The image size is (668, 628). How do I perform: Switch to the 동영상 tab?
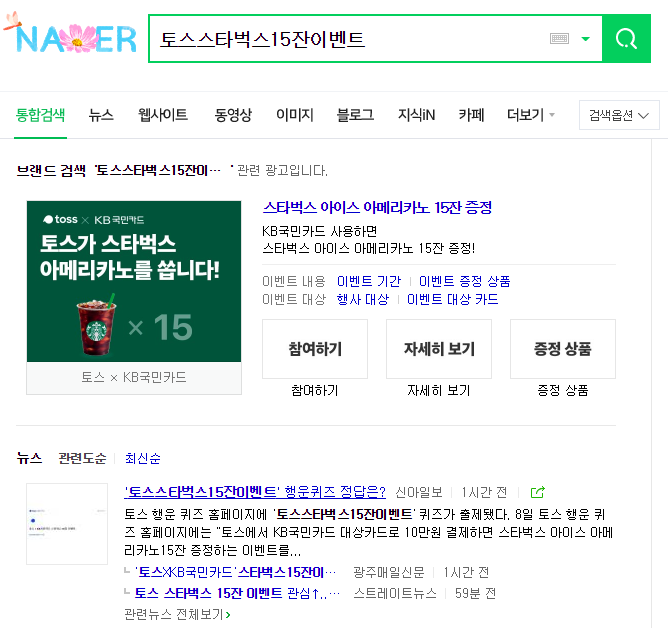(233, 115)
